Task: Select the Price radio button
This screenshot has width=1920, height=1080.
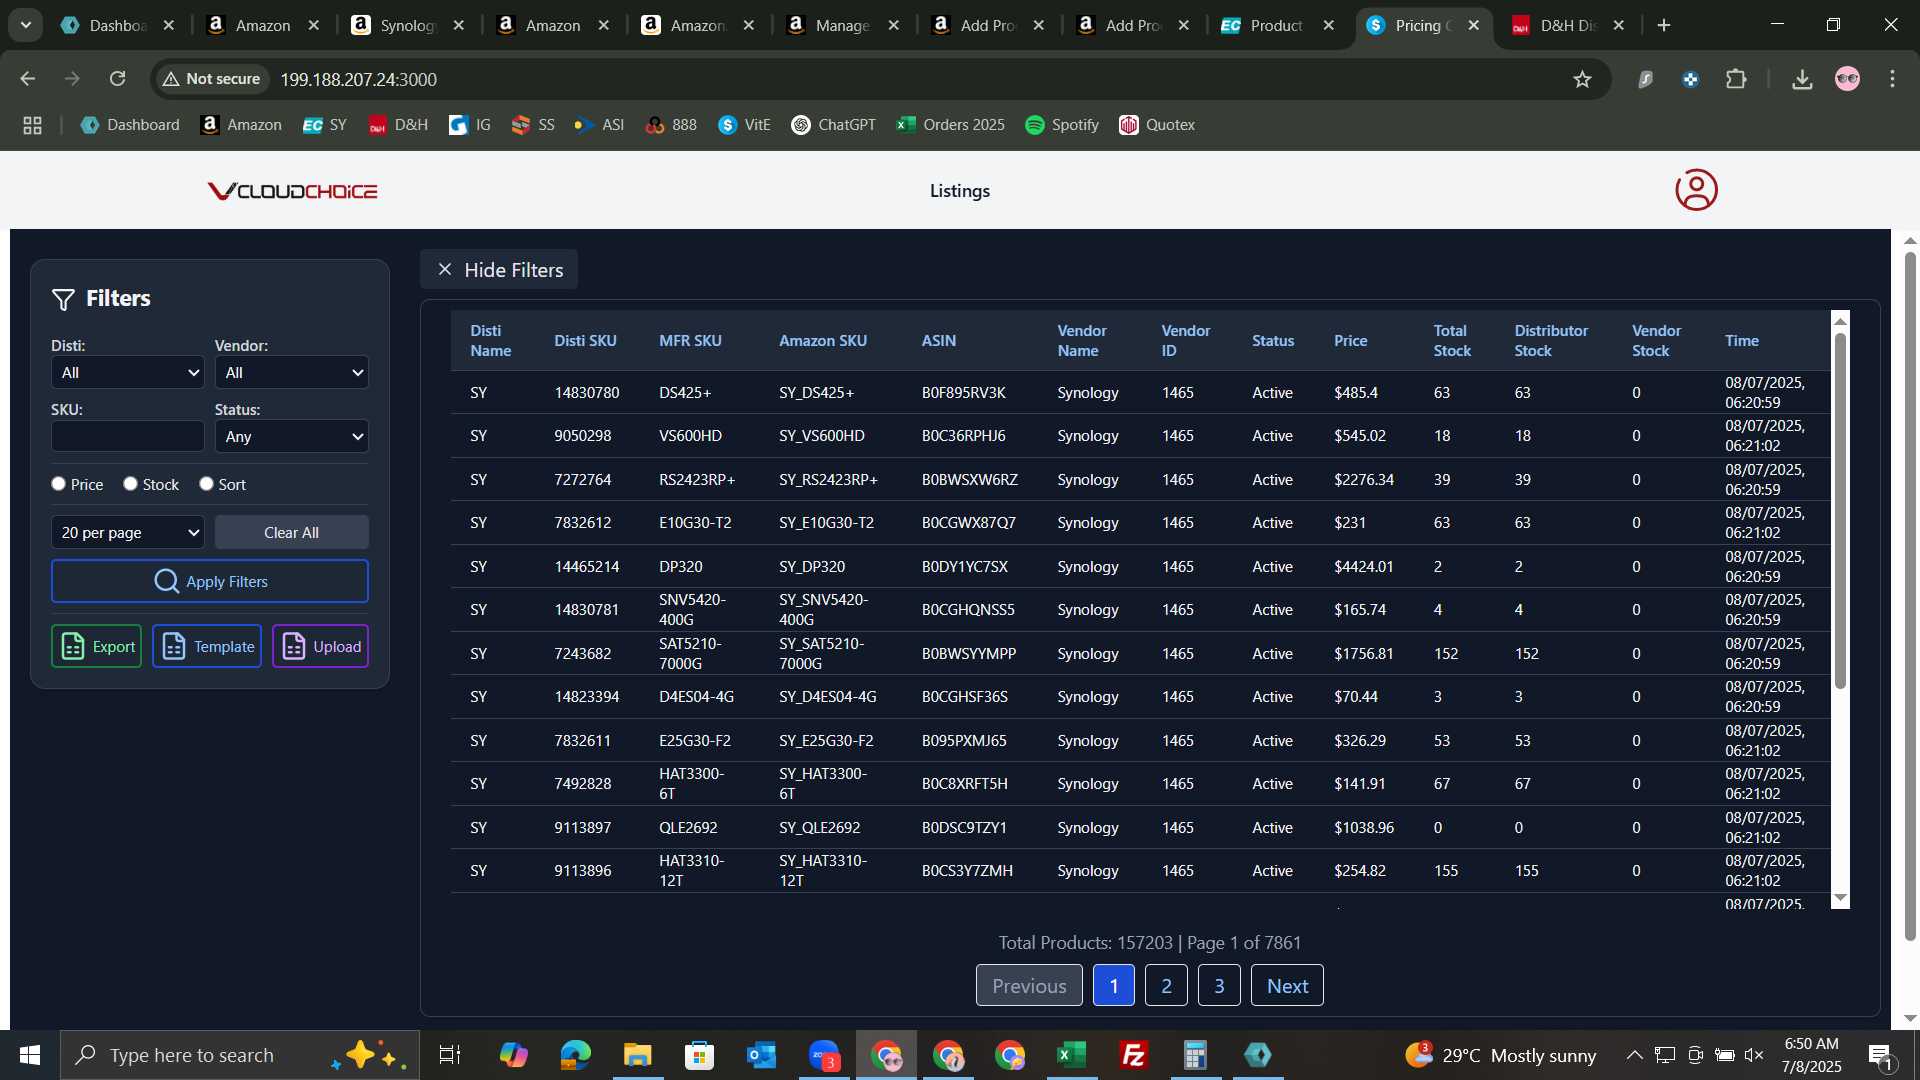Action: click(58, 484)
